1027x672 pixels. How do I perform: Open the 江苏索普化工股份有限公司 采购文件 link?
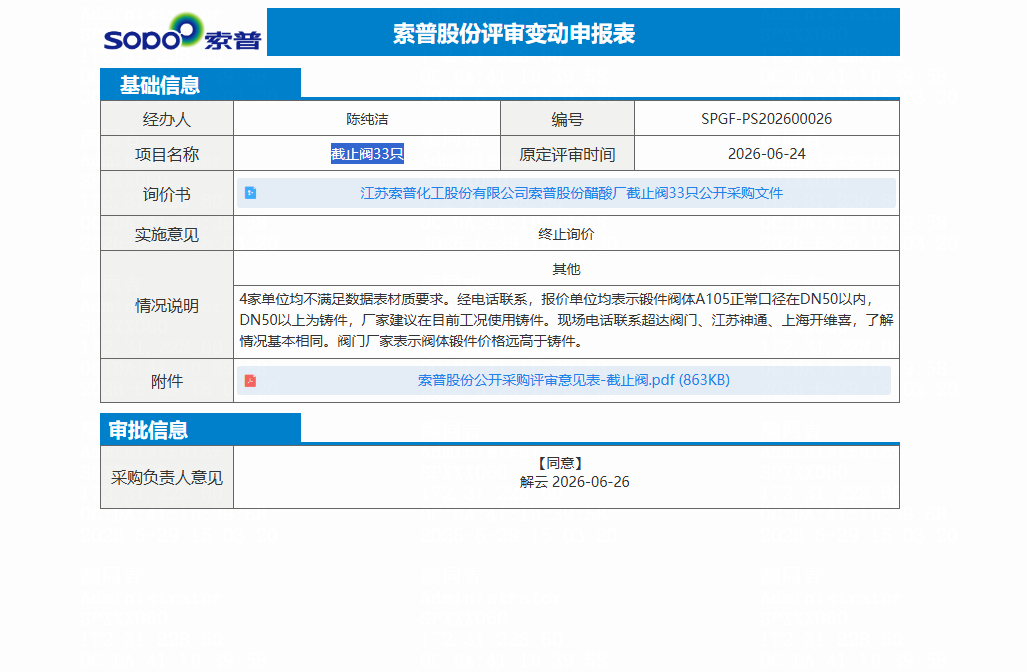(x=571, y=193)
